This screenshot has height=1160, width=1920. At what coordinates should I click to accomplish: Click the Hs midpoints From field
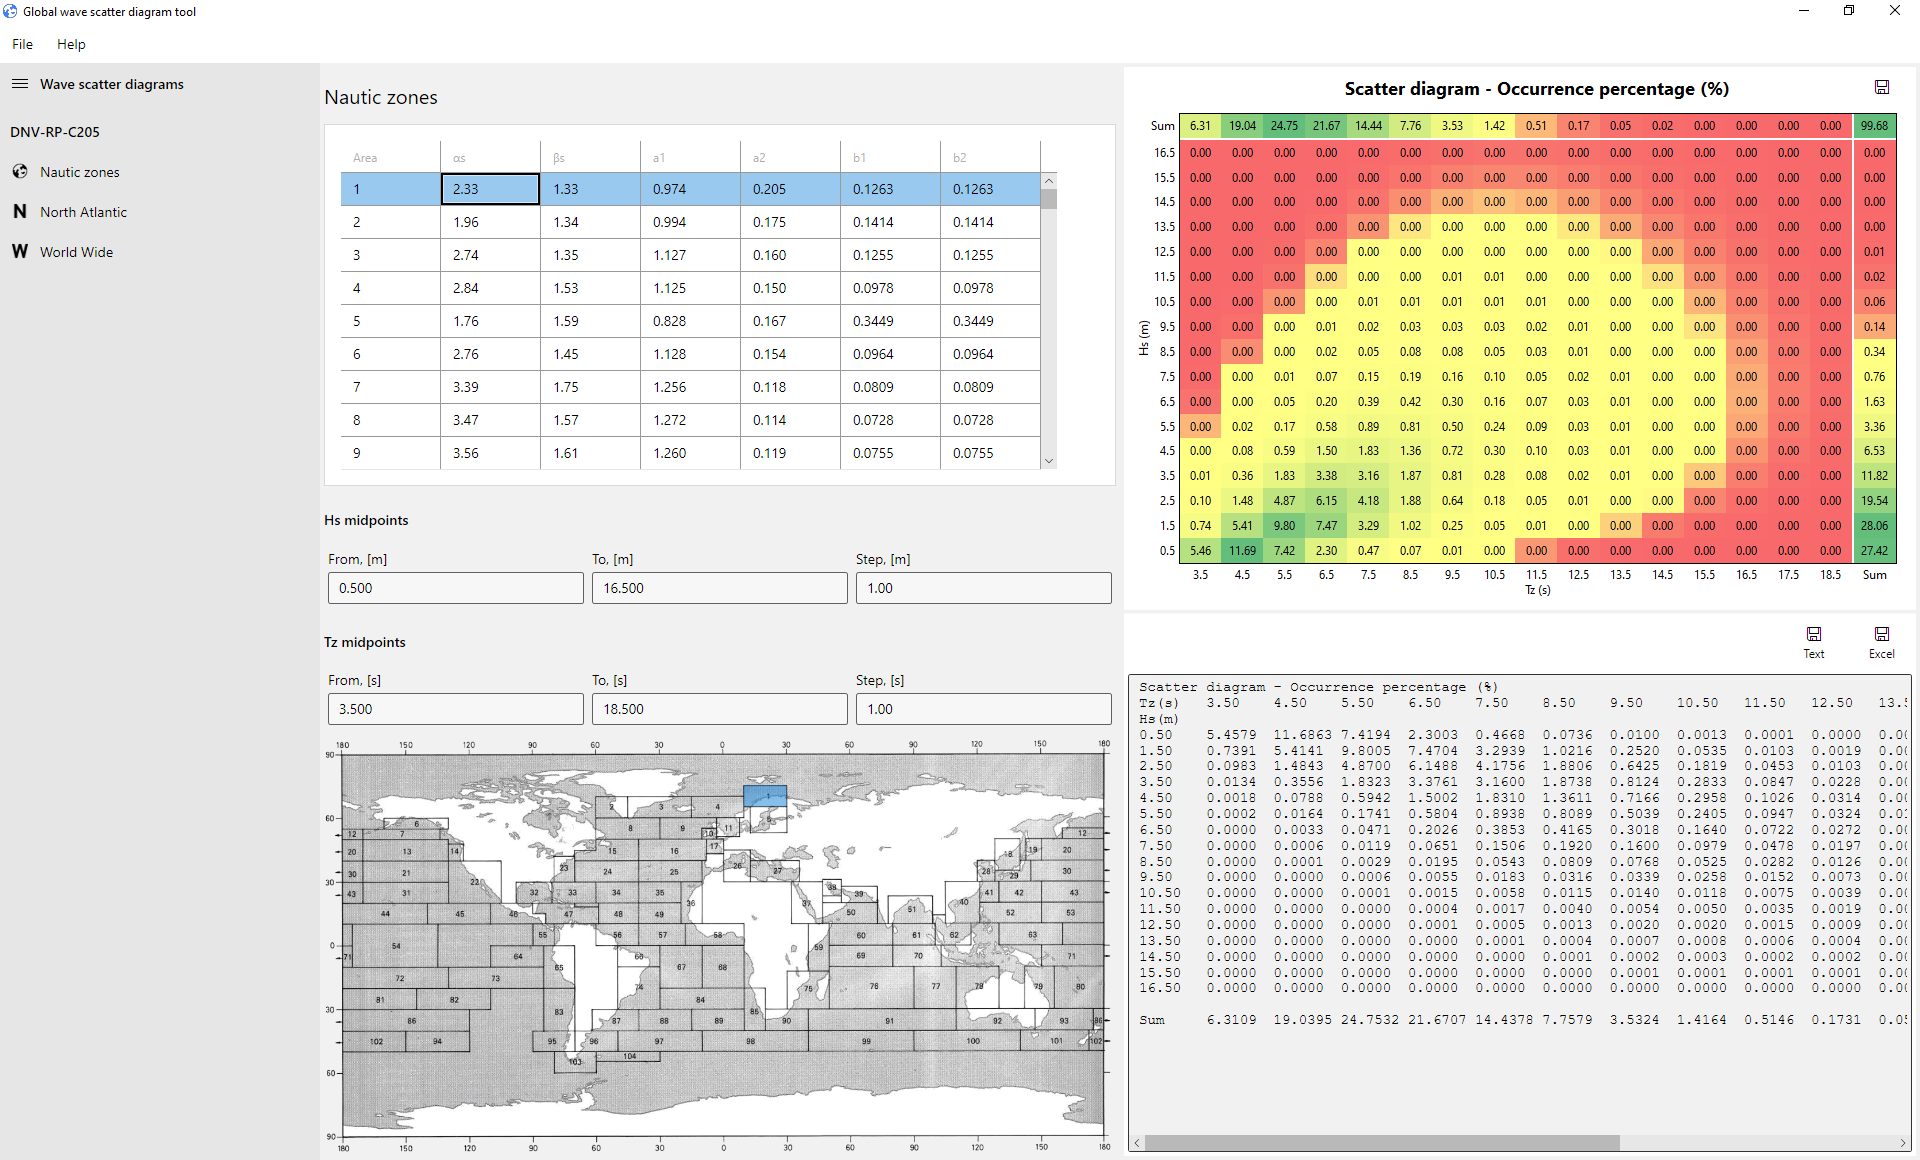click(455, 588)
